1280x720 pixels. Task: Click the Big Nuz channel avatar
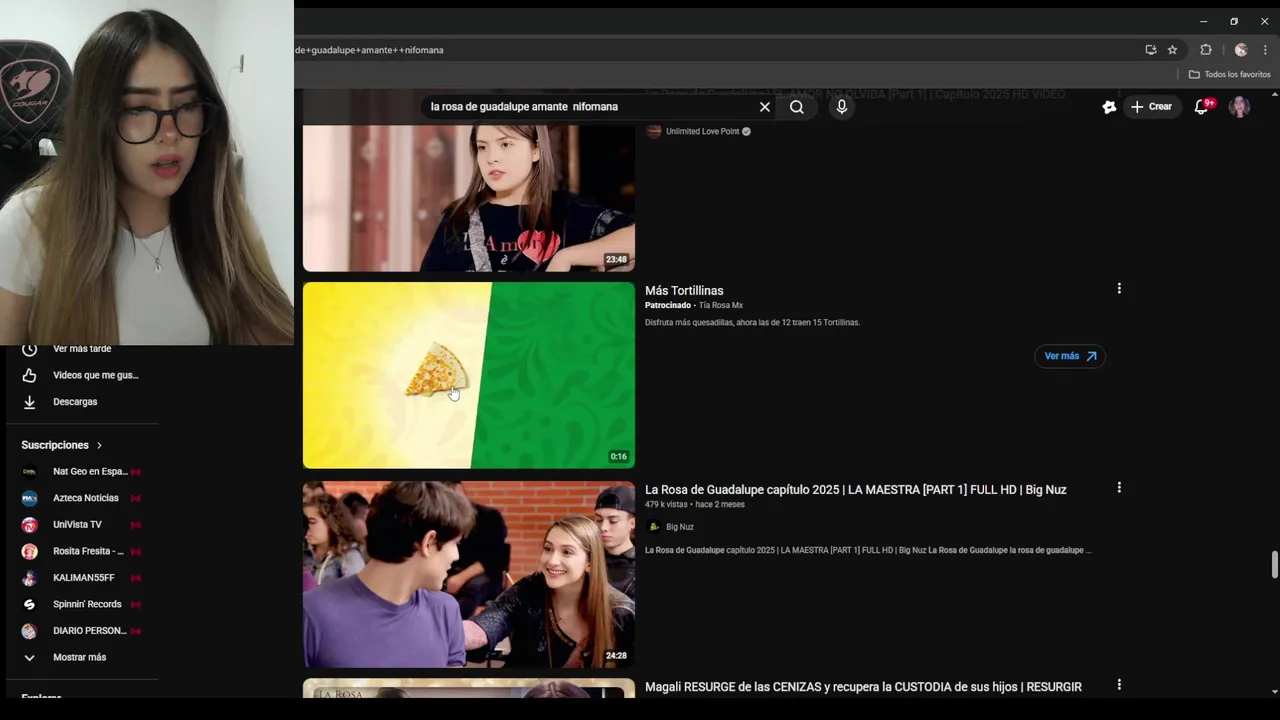click(x=654, y=527)
